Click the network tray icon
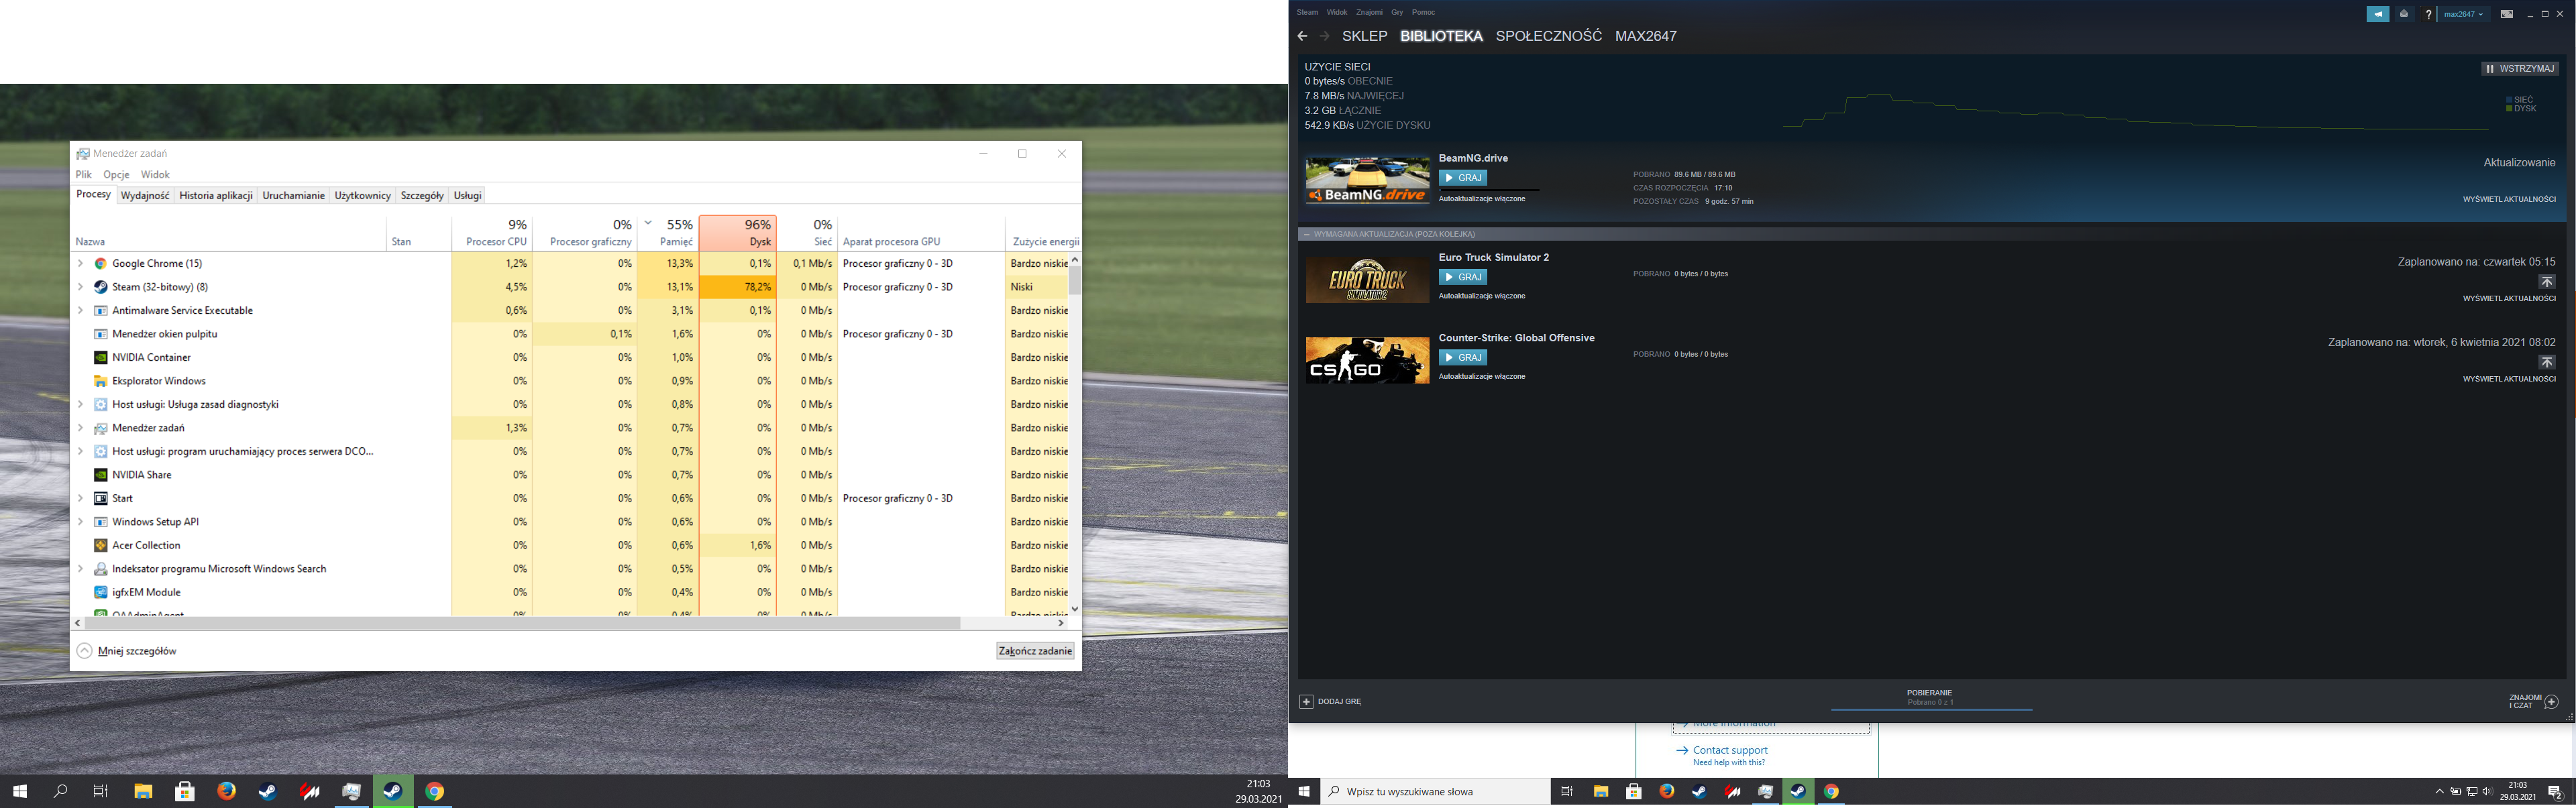 (2472, 791)
